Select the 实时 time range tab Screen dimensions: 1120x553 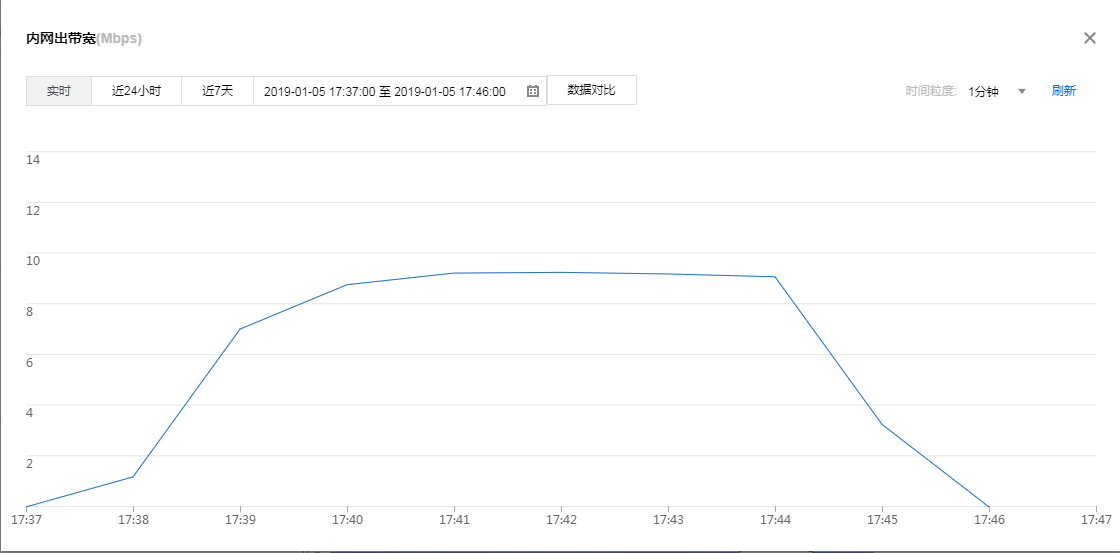59,91
